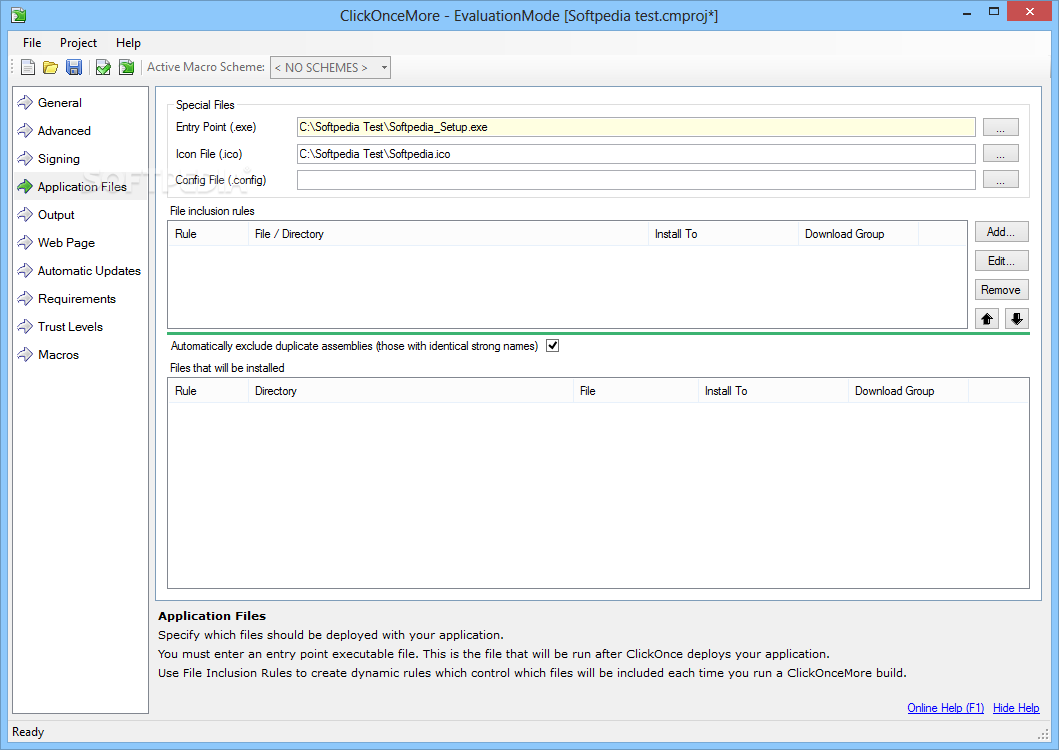Viewport: 1059px width, 750px height.
Task: Open the Help menu
Action: tap(128, 43)
